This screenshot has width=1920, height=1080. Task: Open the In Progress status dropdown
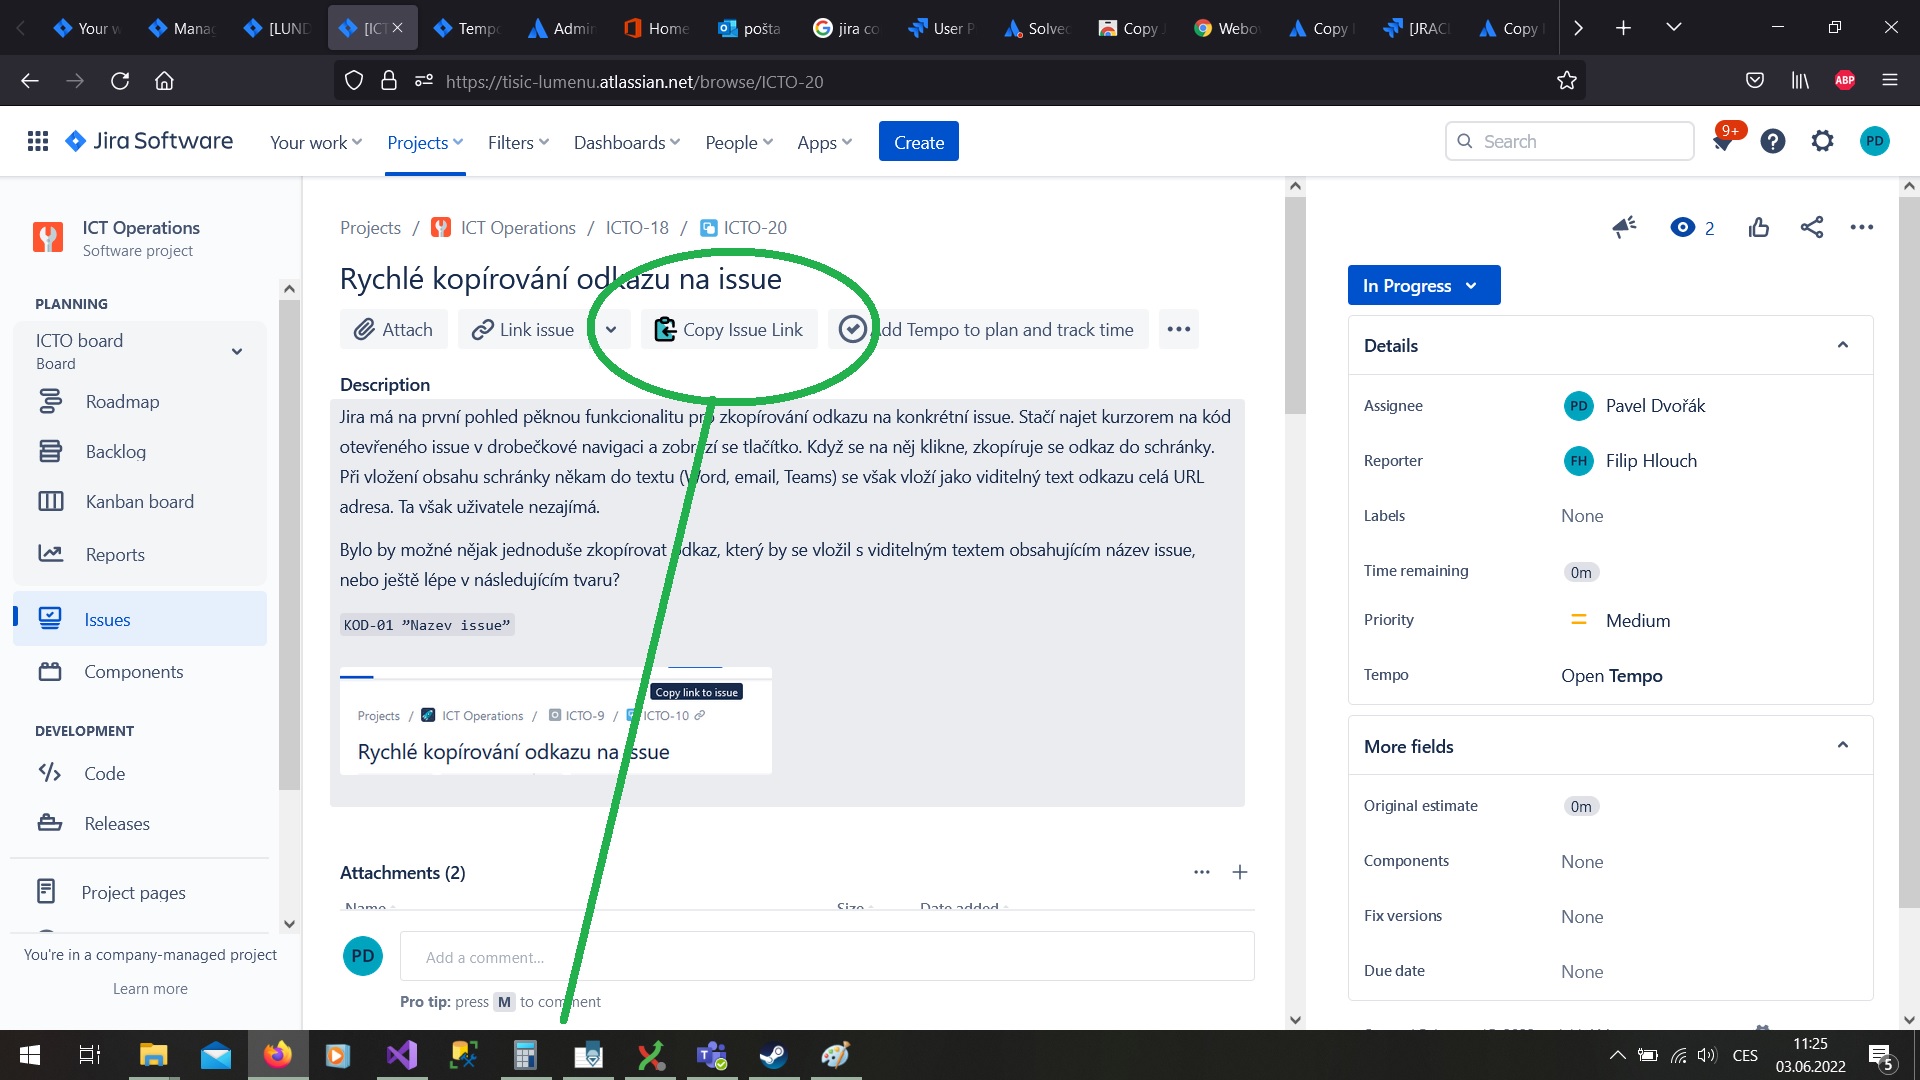click(x=1423, y=285)
